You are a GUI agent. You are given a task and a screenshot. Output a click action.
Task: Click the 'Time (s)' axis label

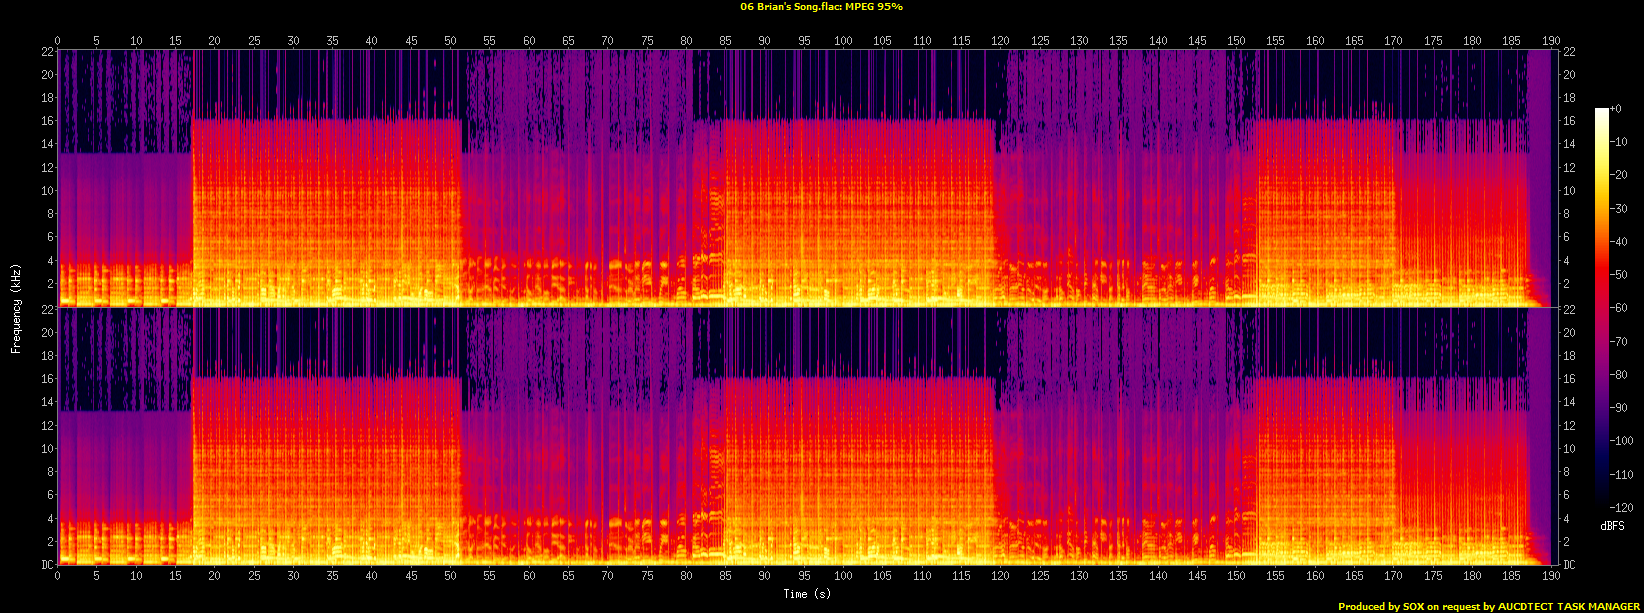click(x=807, y=594)
